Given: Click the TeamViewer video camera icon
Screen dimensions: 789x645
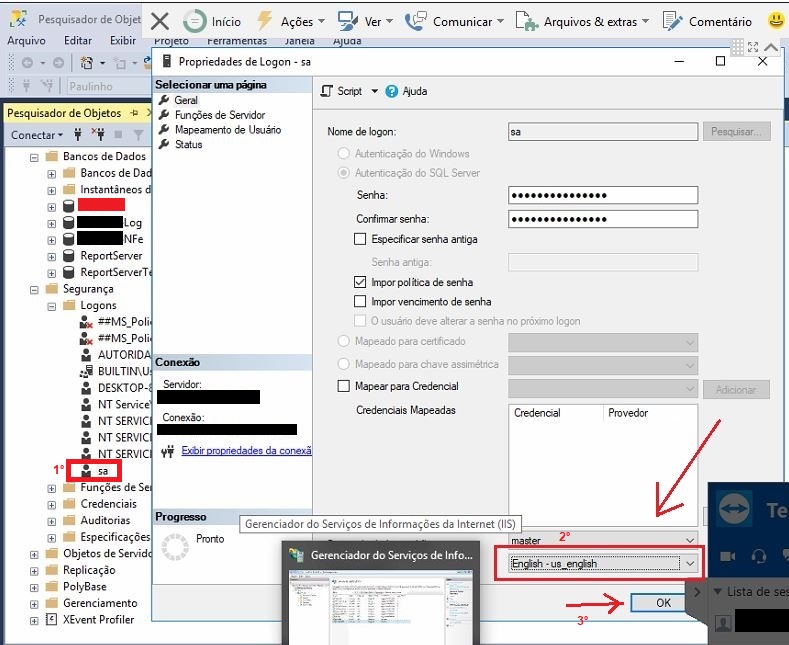Looking at the screenshot, I should pos(727,556).
